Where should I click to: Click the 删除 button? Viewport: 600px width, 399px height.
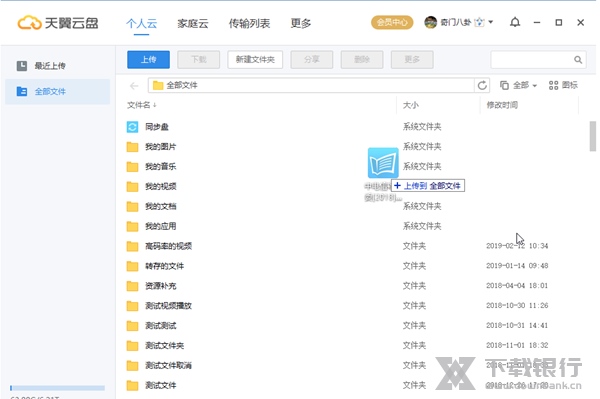pyautogui.click(x=362, y=60)
